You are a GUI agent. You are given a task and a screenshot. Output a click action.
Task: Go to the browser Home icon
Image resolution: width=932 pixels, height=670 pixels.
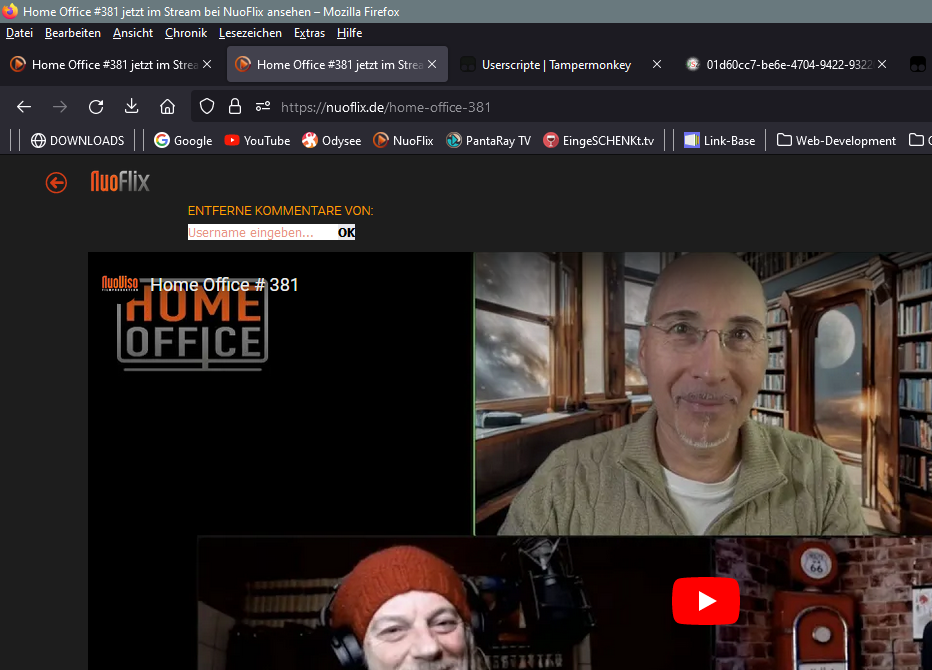(167, 107)
